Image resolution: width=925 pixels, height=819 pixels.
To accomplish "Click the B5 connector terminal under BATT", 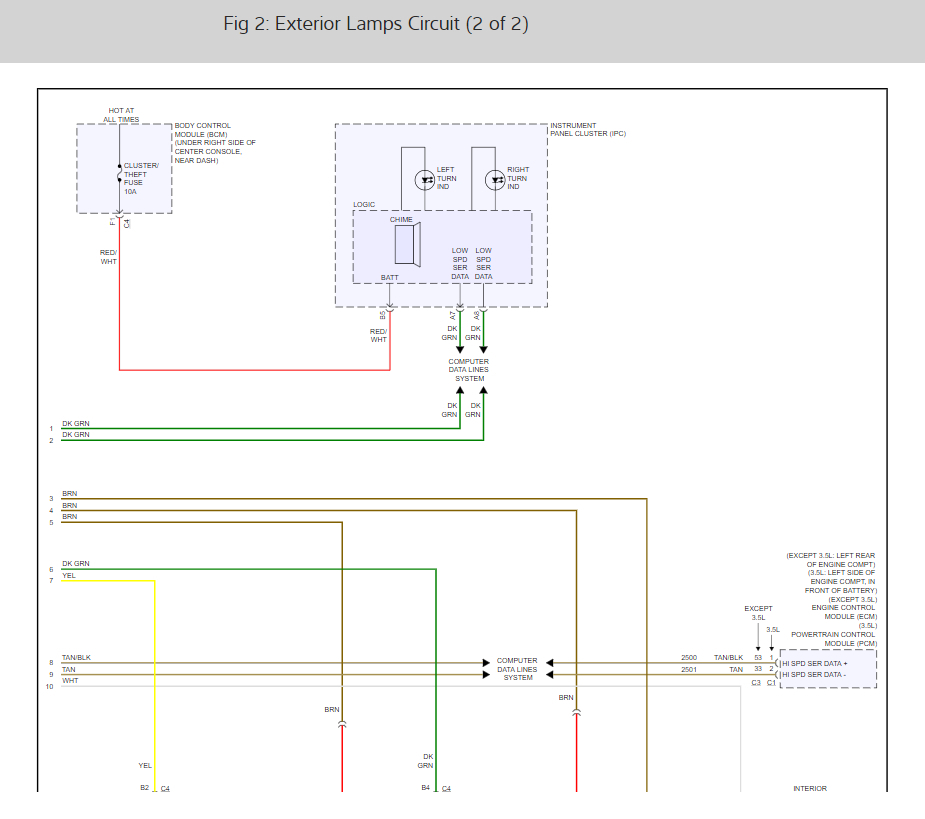I will [x=389, y=309].
